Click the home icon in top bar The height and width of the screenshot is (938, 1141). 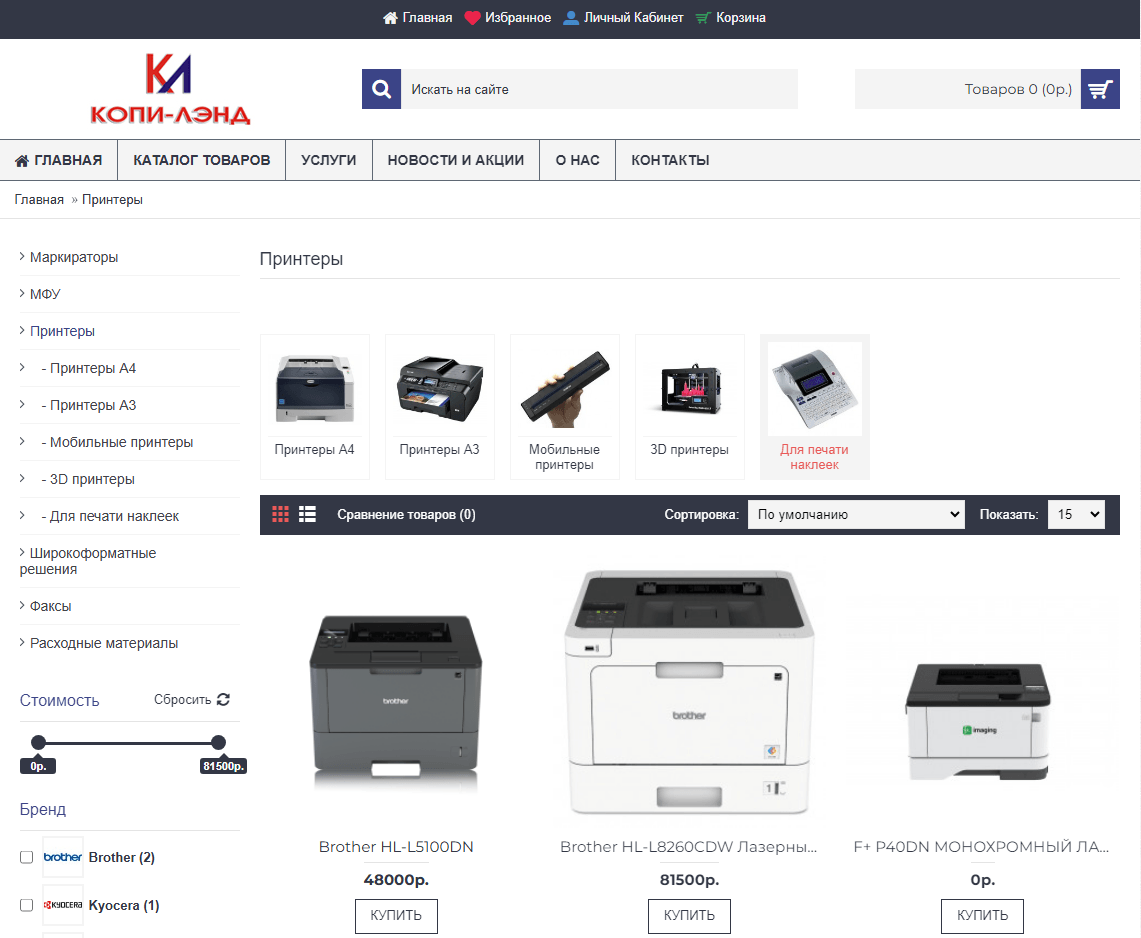pyautogui.click(x=390, y=17)
